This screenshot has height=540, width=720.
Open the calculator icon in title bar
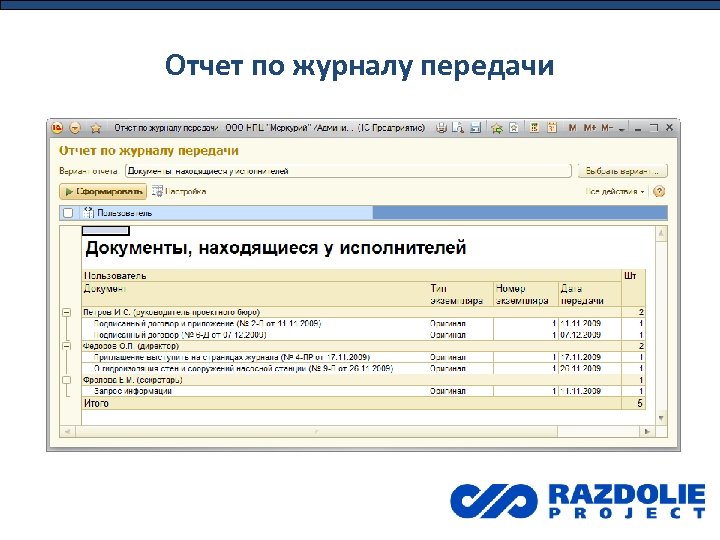534,128
